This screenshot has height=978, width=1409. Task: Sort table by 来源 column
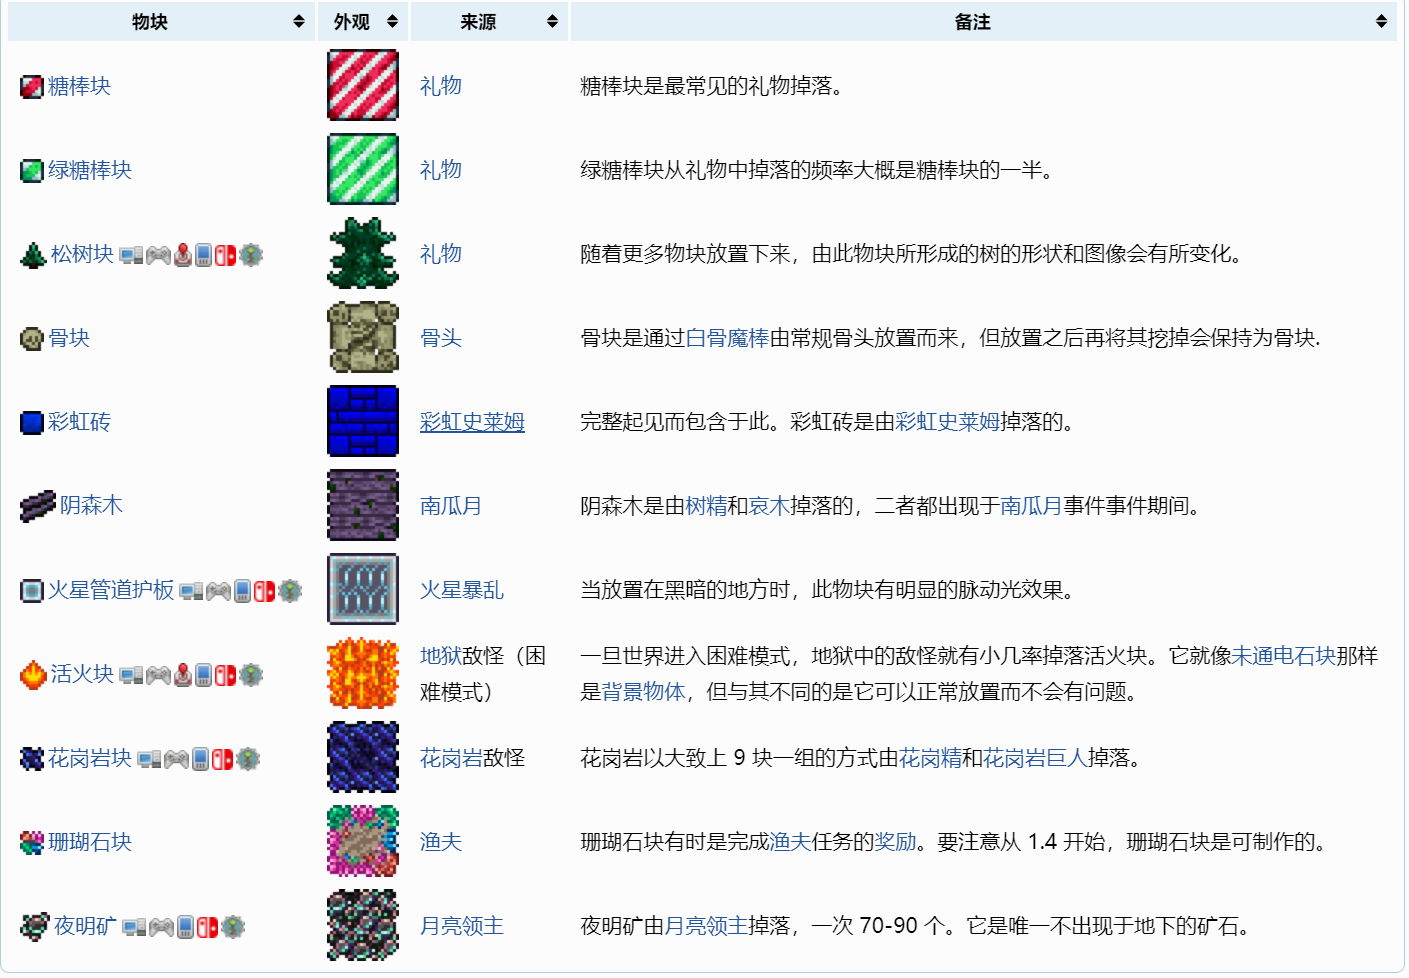(x=552, y=21)
